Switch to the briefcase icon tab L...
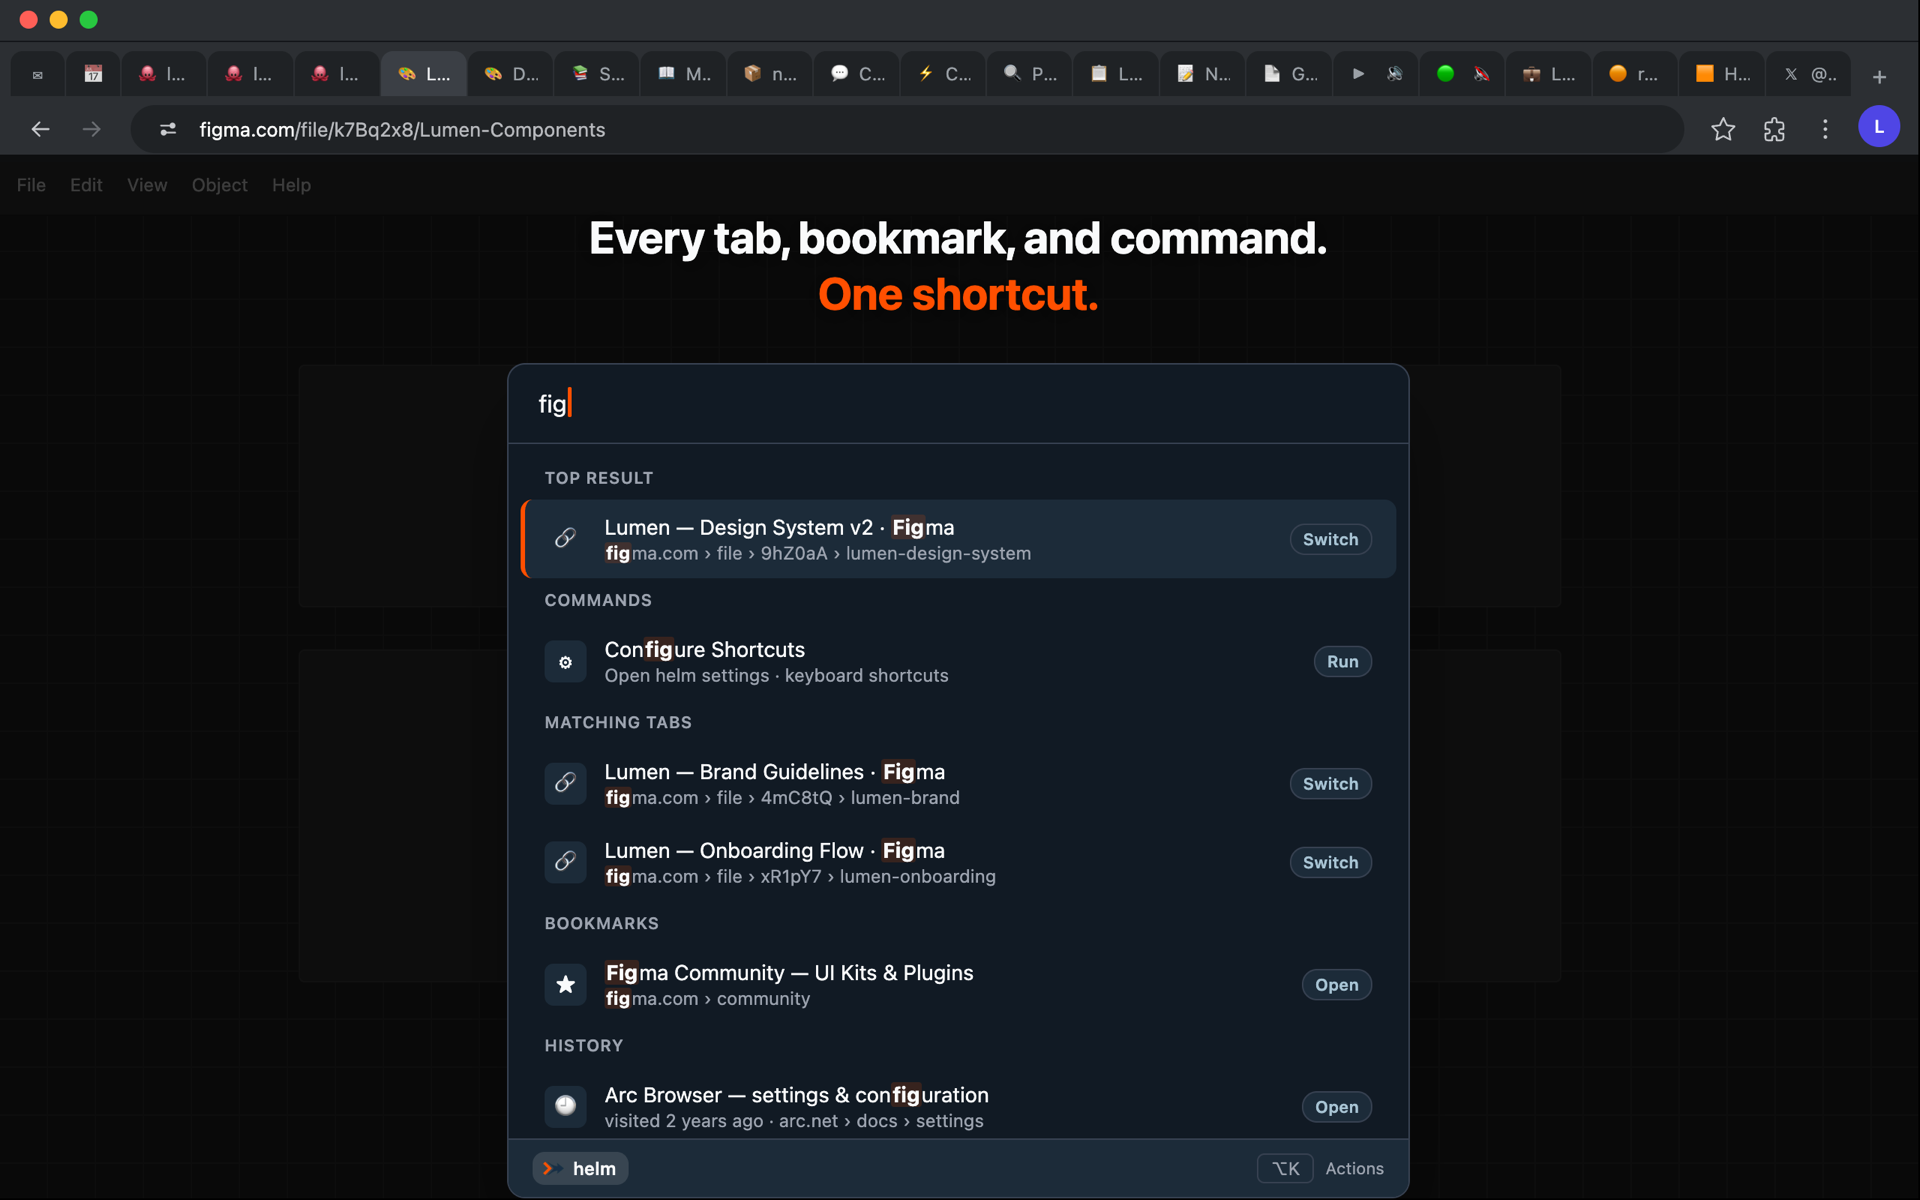Image resolution: width=1920 pixels, height=1200 pixels. [1548, 74]
